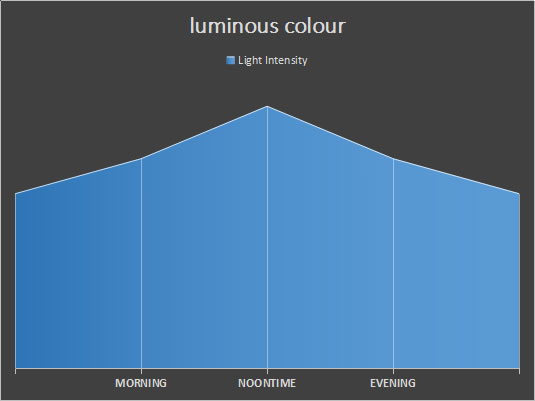Image resolution: width=535 pixels, height=401 pixels.
Task: Select the EVENING axis label
Action: (x=393, y=383)
